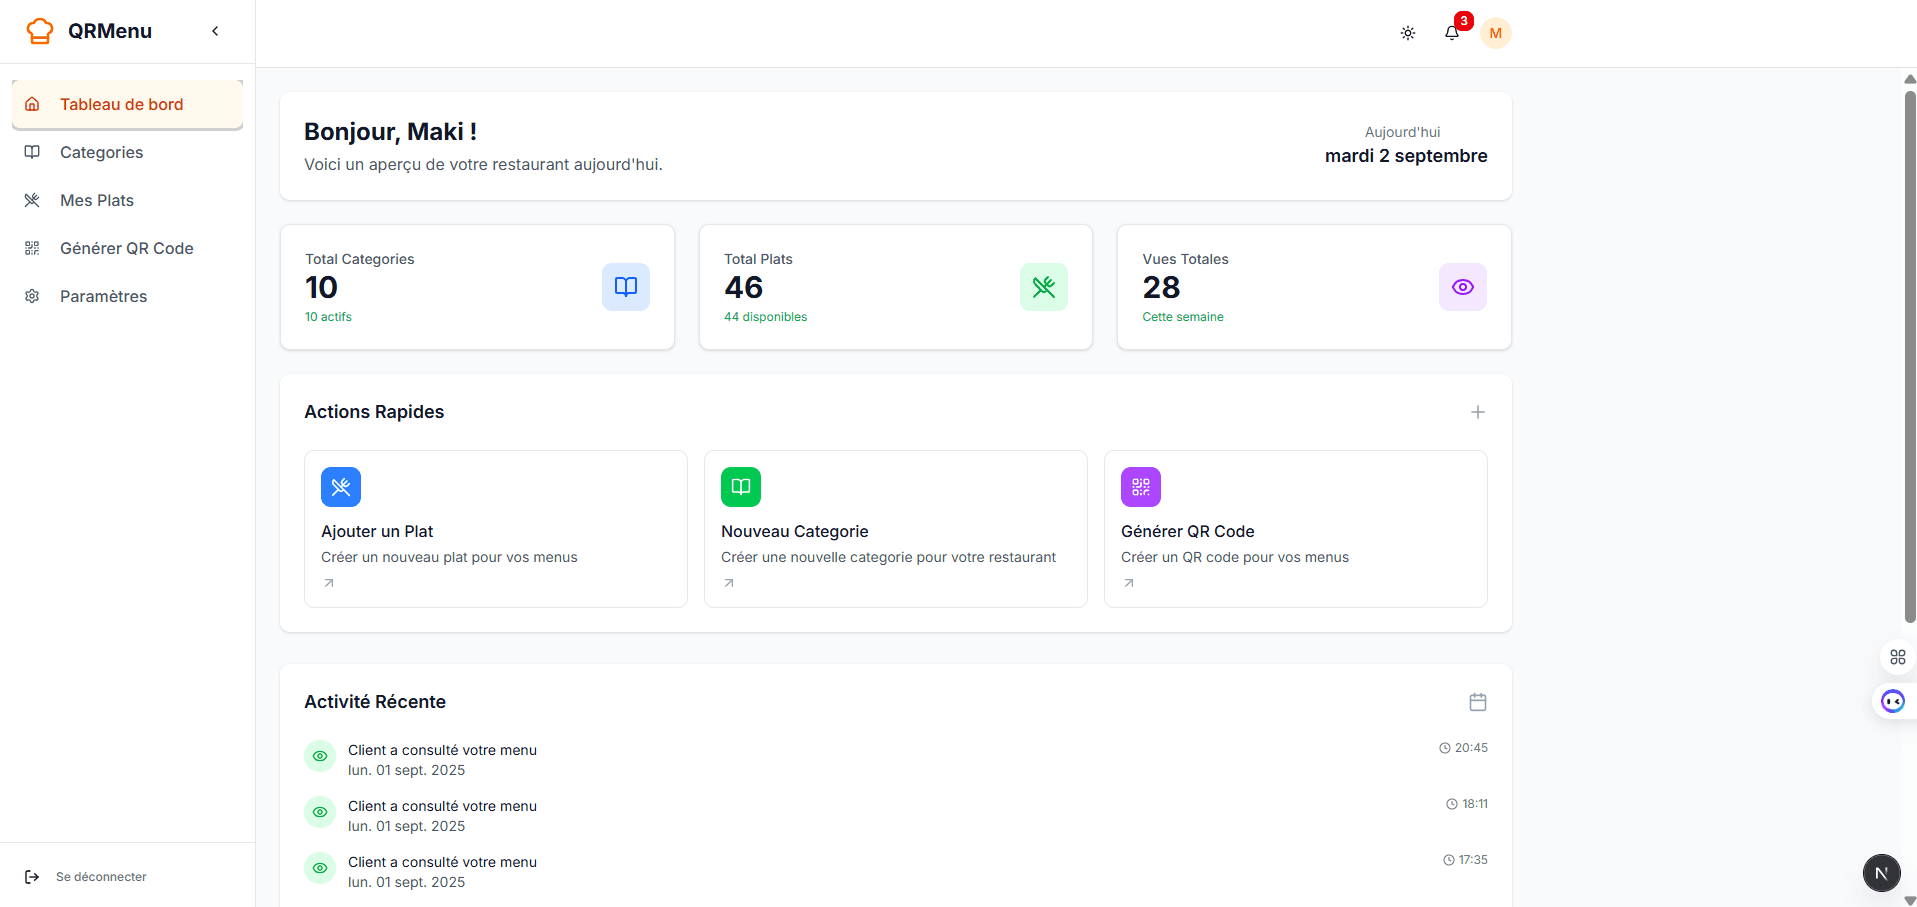The image size is (1917, 907).
Task: Click the Total Categories book icon
Action: [625, 287]
